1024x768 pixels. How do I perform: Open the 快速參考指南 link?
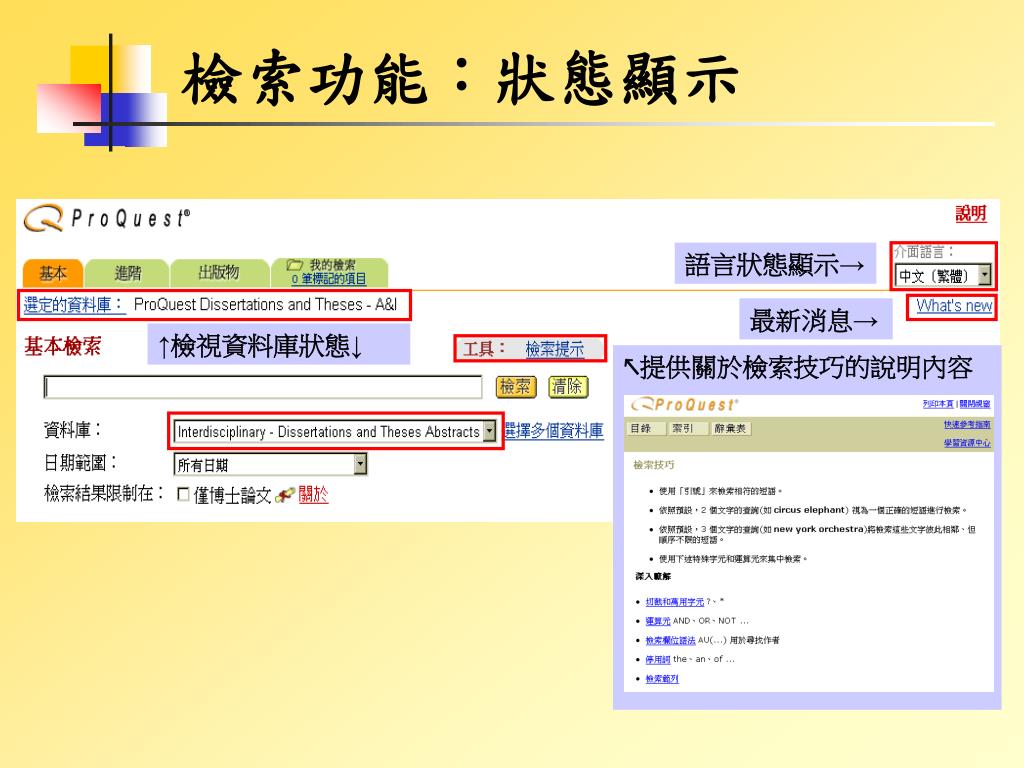[967, 424]
